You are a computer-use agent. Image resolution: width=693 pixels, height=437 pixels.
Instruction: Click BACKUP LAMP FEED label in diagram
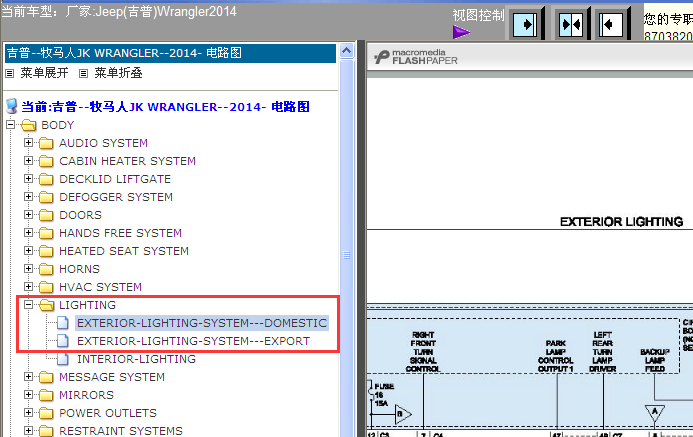[x=655, y=360]
